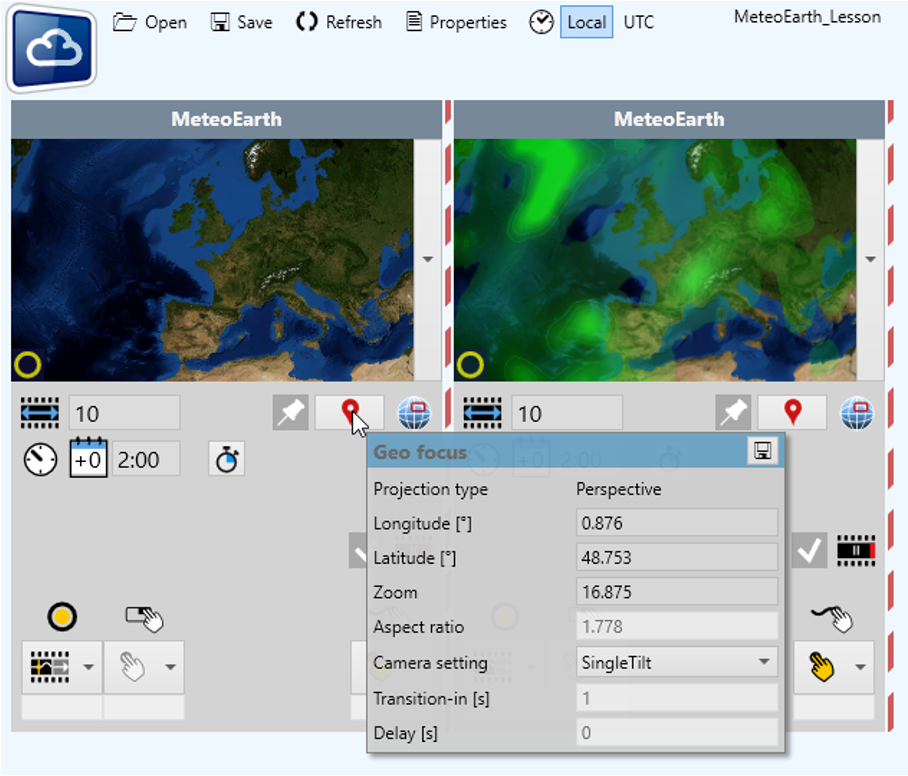Click the right panel filmstrip duration icon
Image resolution: width=908 pixels, height=776 pixels.
pos(482,413)
